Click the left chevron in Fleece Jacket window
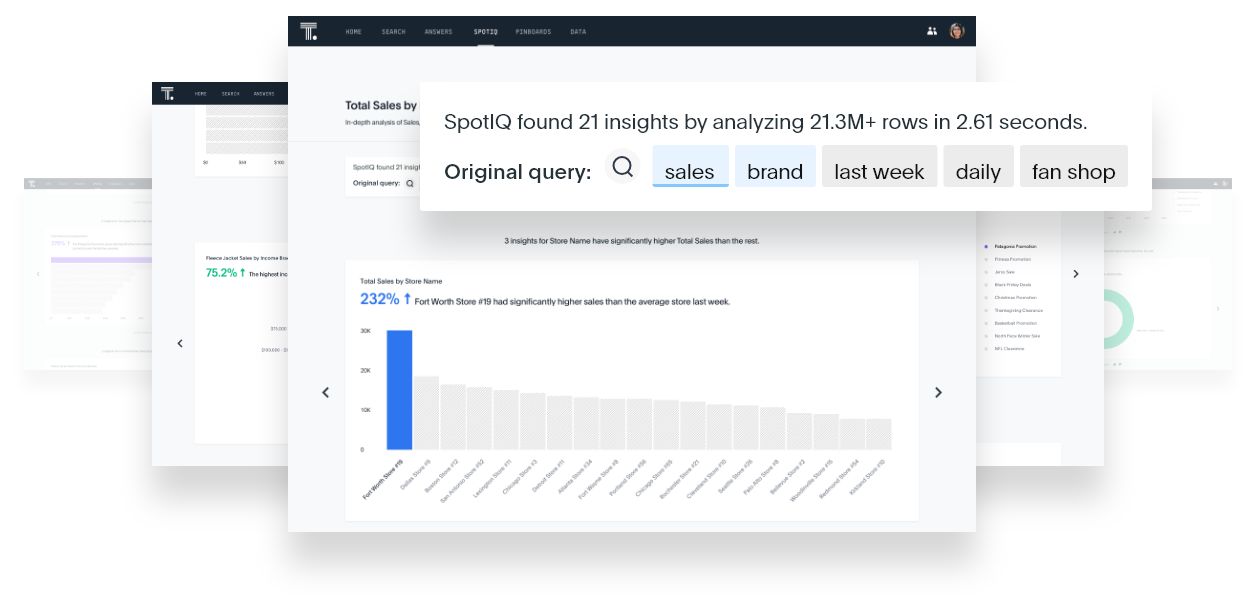The image size is (1256, 612). click(180, 343)
